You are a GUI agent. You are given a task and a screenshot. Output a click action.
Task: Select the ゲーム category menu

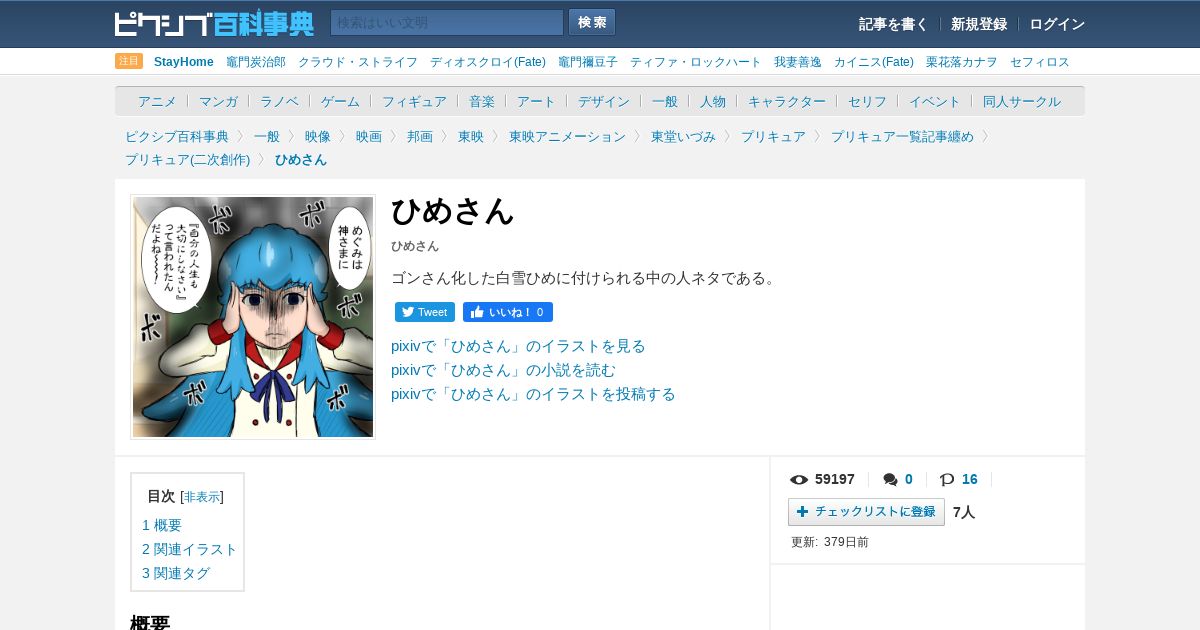point(340,101)
